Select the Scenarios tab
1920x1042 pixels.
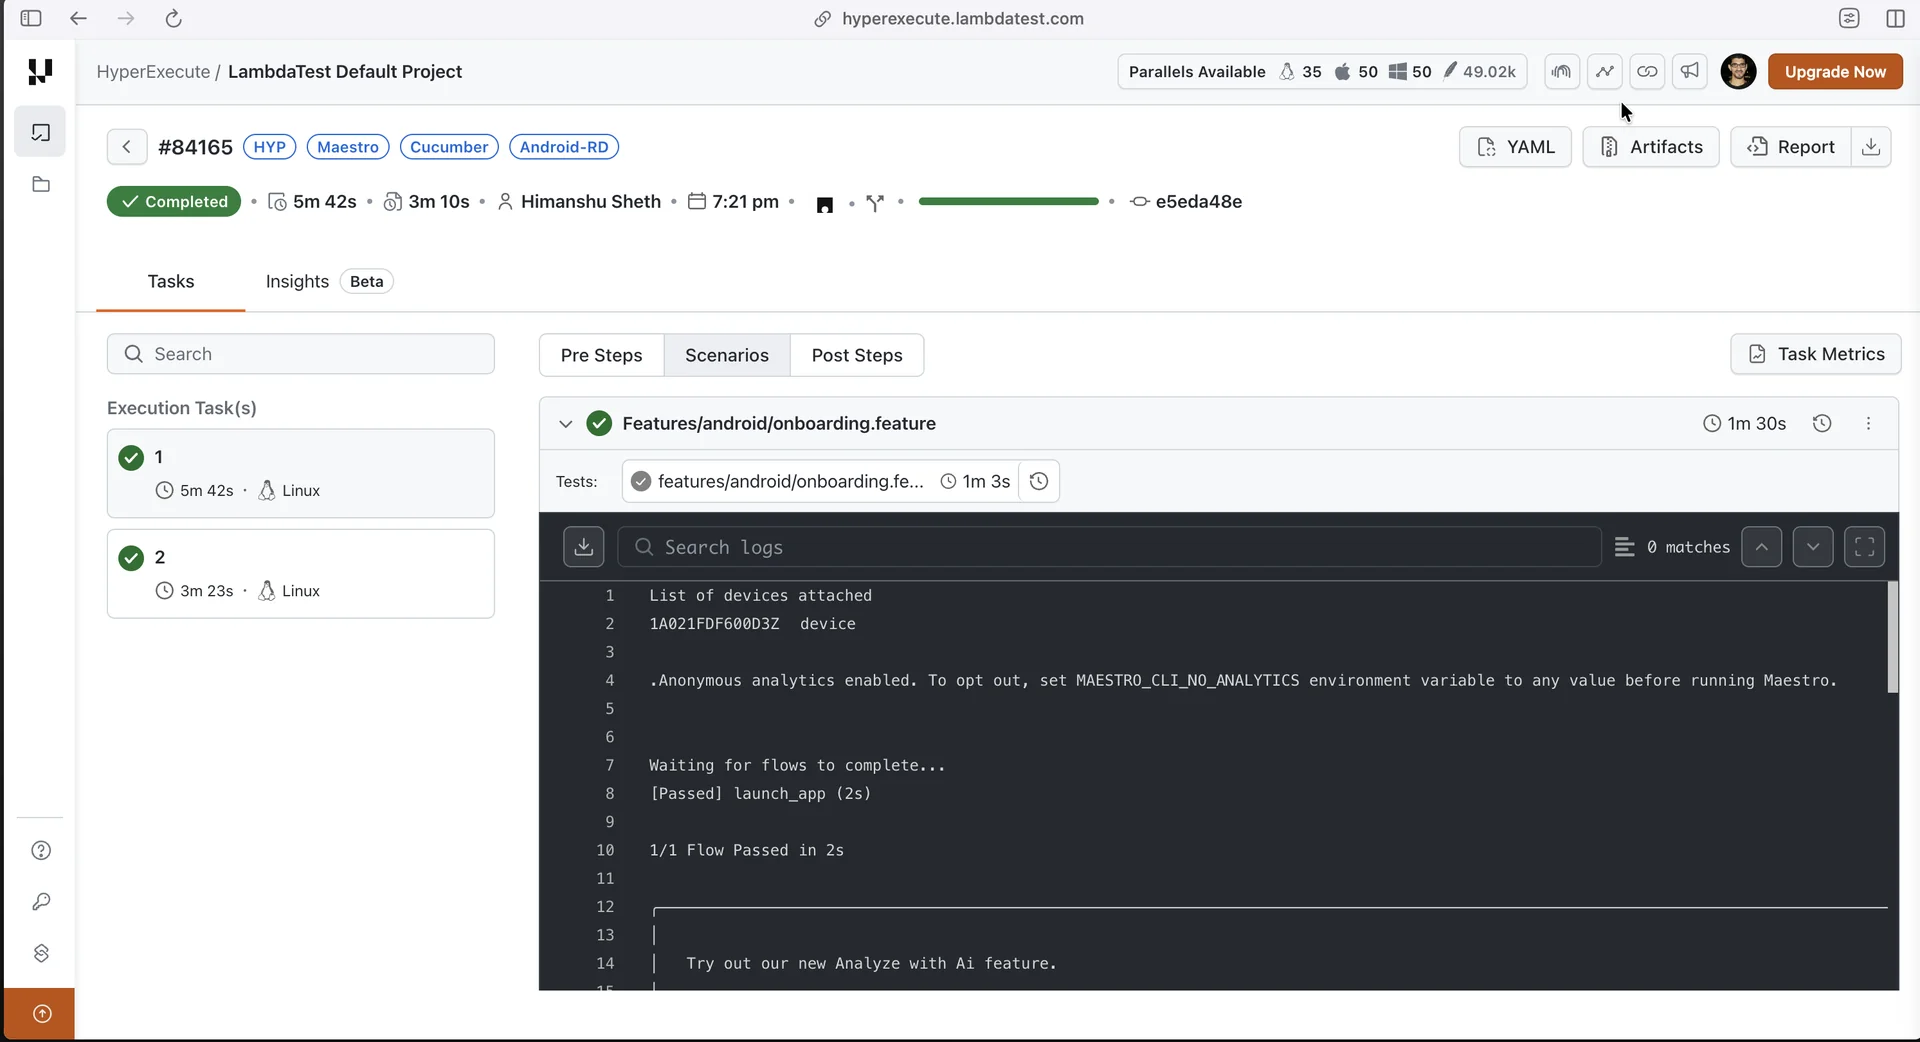pyautogui.click(x=727, y=355)
